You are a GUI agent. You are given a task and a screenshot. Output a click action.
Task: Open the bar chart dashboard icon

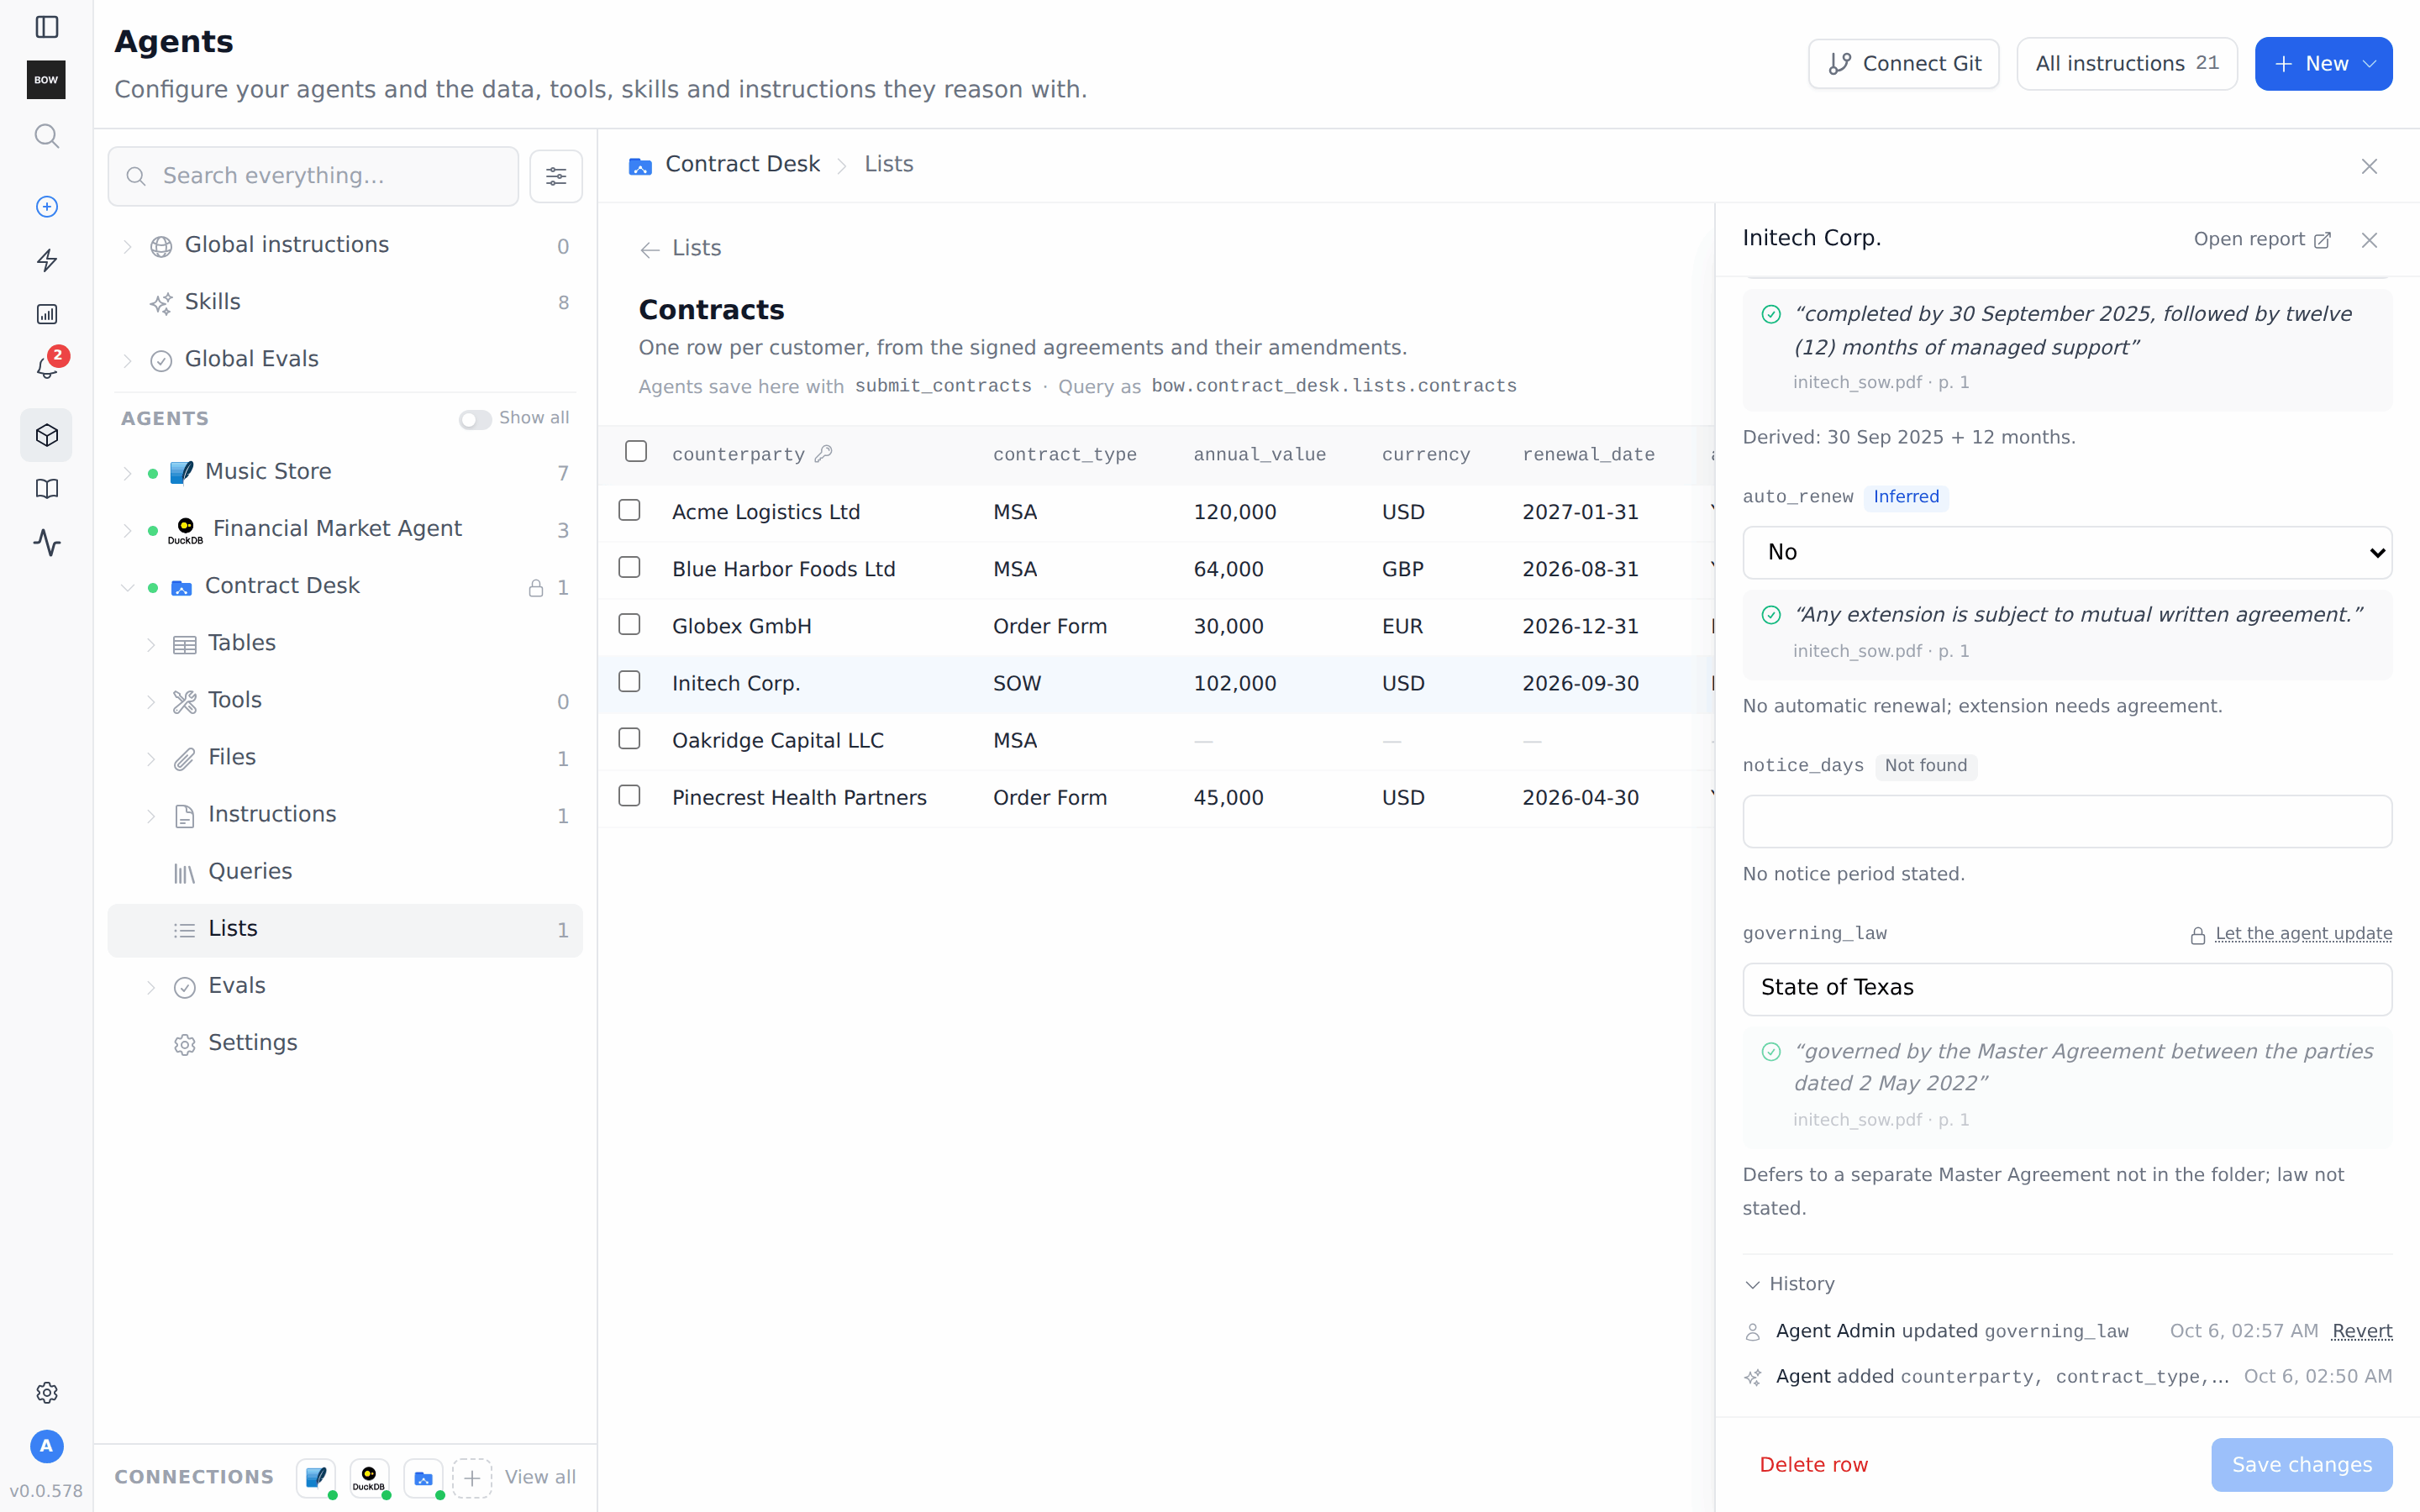pyautogui.click(x=46, y=314)
